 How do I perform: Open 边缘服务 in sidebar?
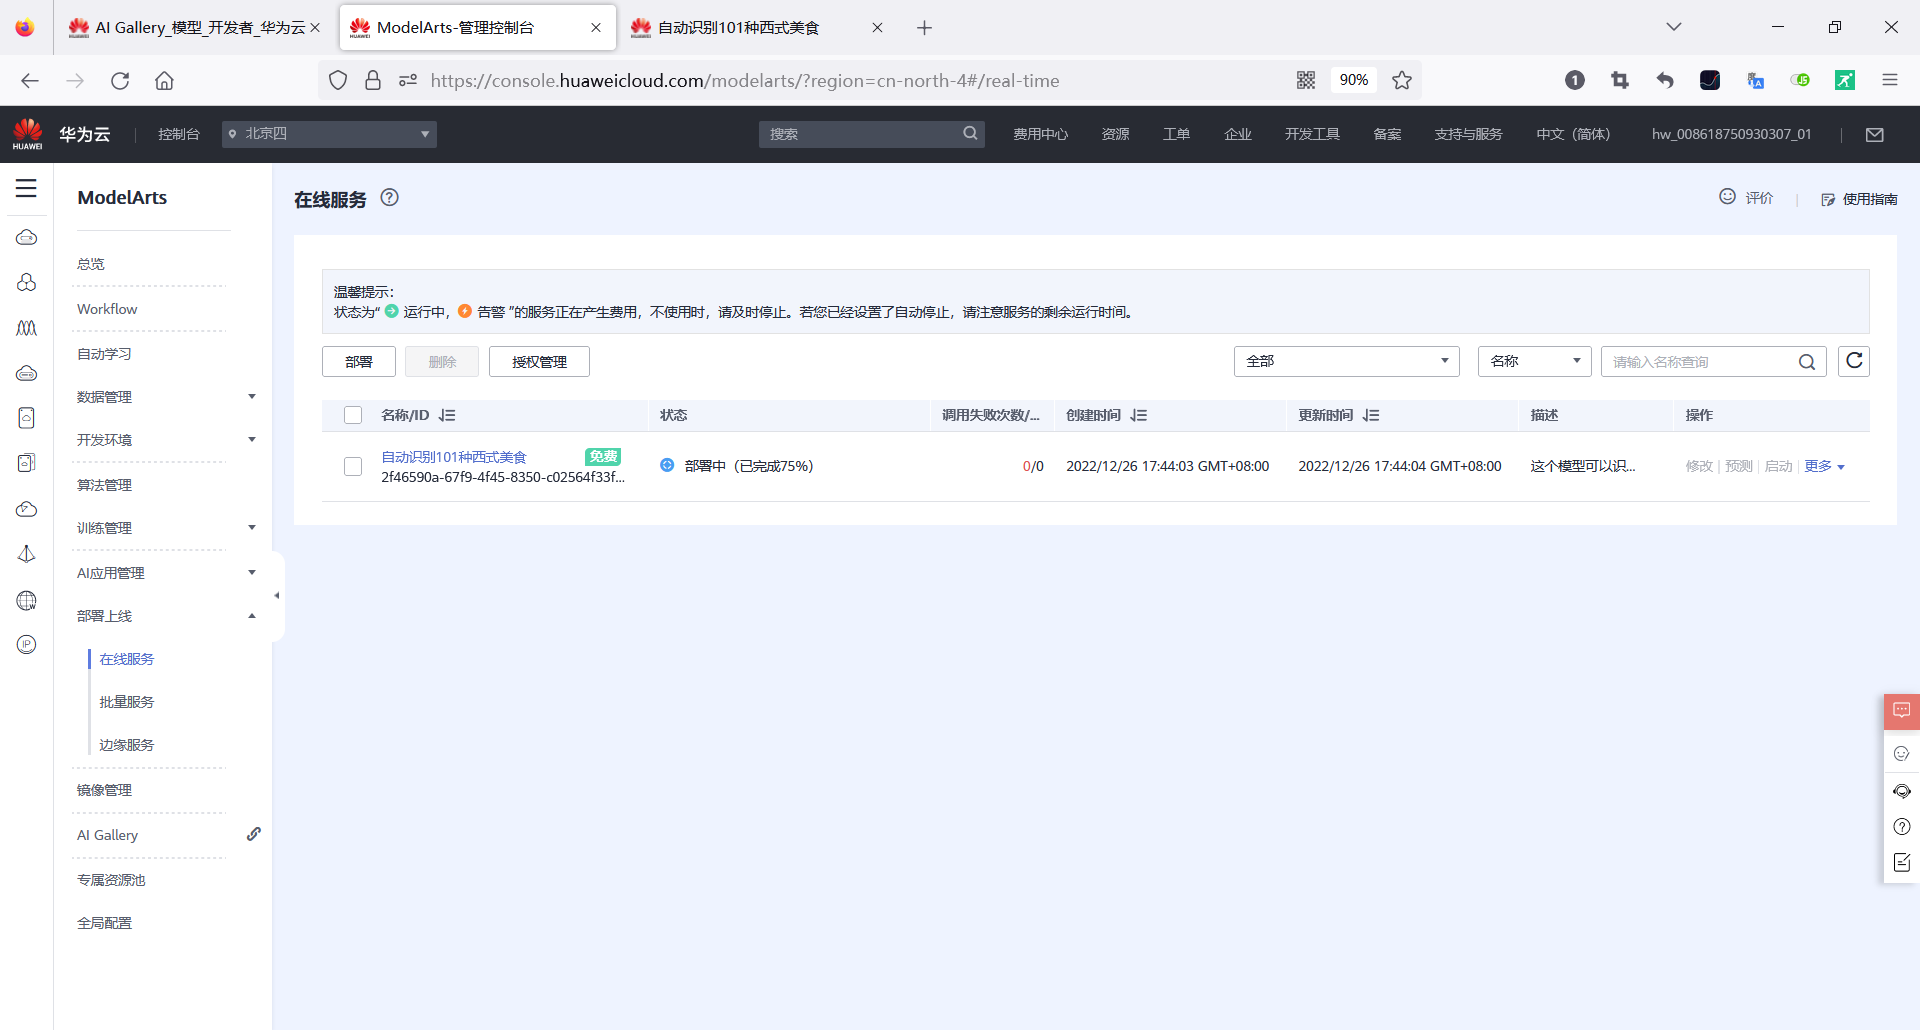[x=127, y=745]
